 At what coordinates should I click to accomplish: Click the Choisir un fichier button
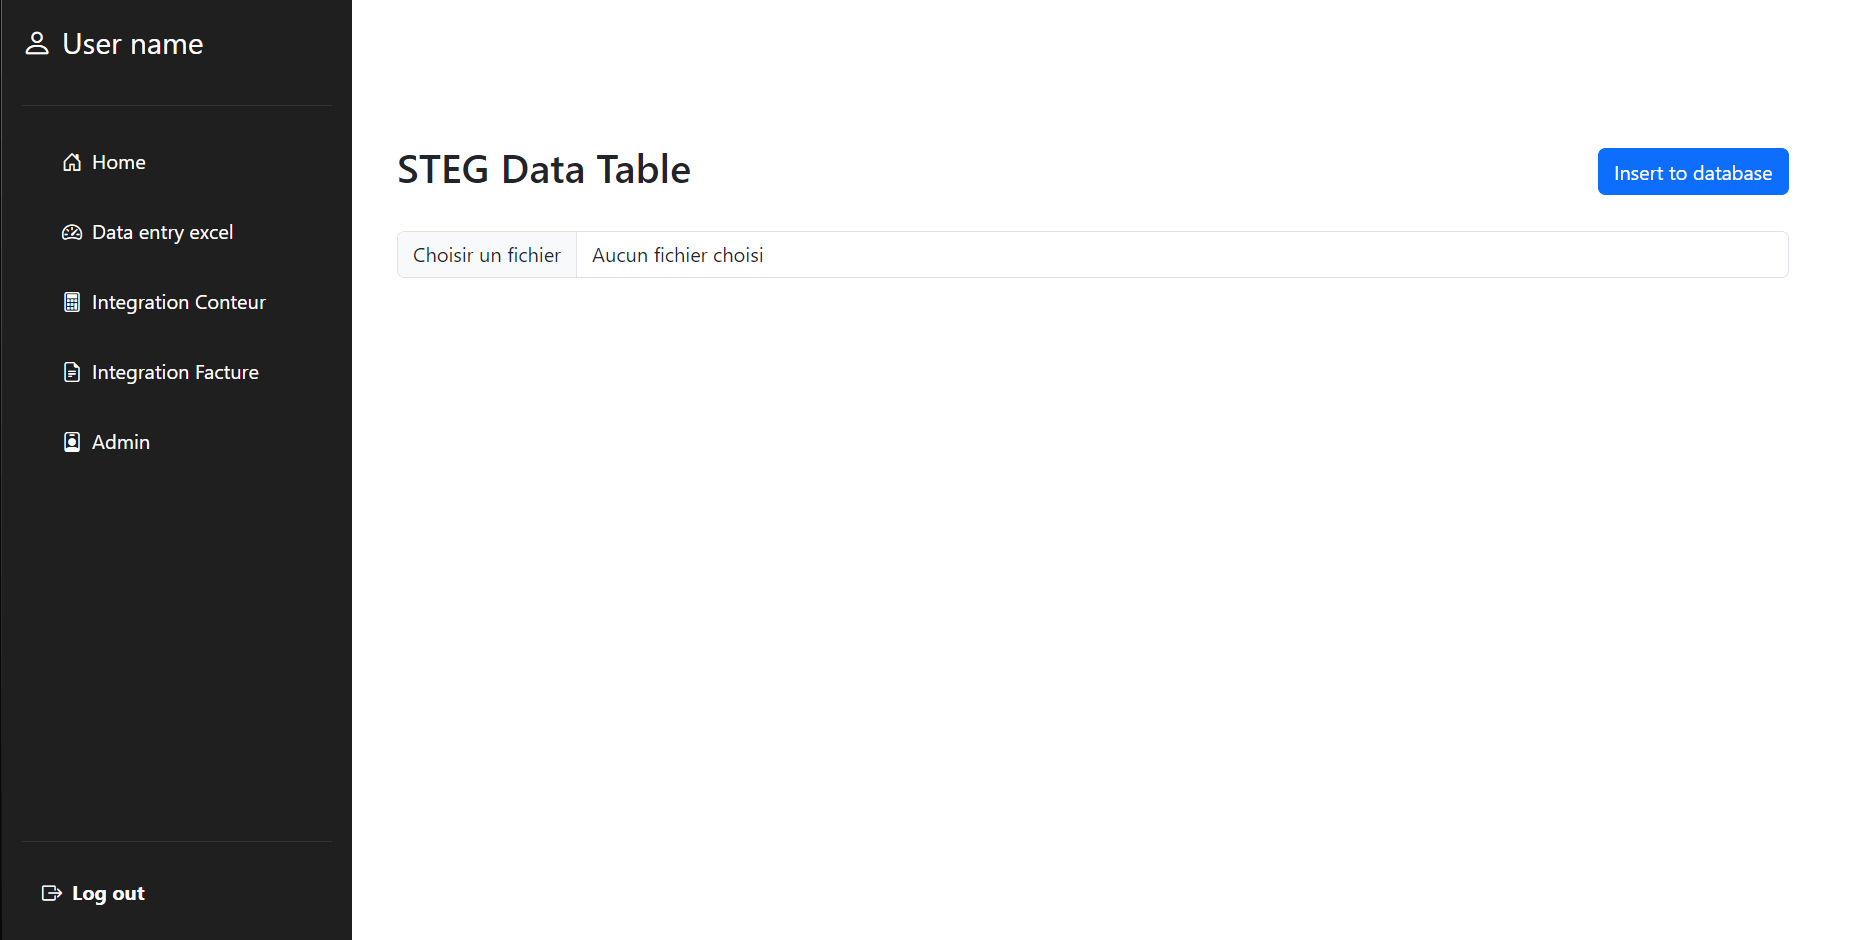tap(487, 255)
